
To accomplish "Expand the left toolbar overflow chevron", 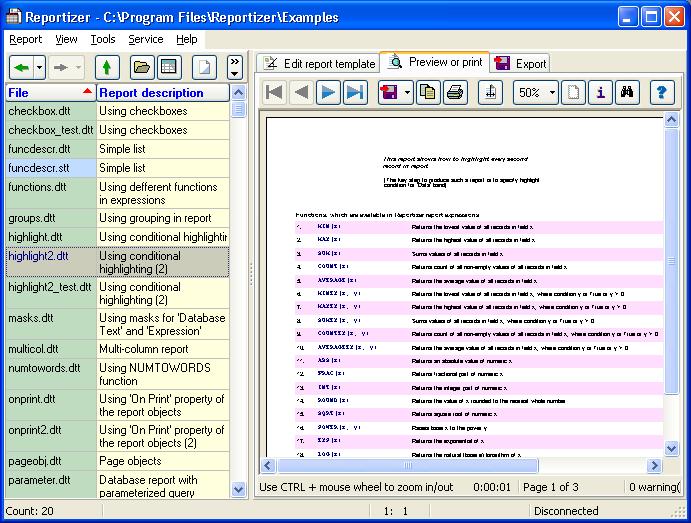I will 235,67.
